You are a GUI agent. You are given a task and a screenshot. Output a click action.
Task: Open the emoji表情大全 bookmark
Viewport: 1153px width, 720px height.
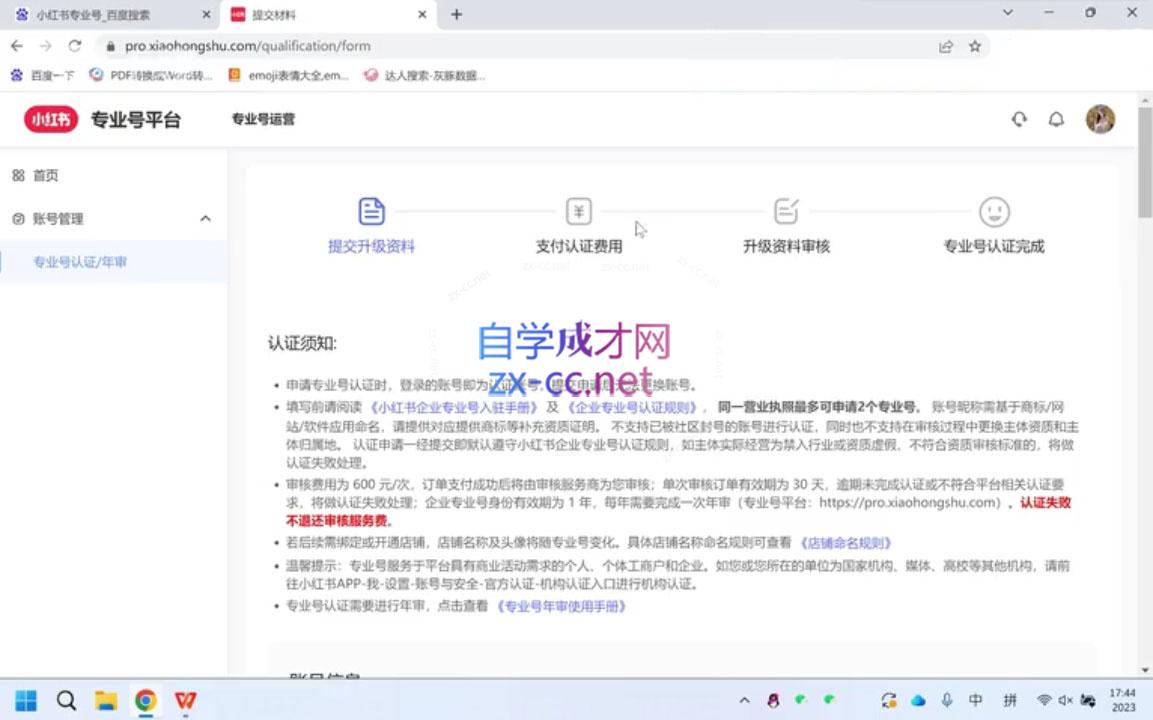(x=290, y=75)
